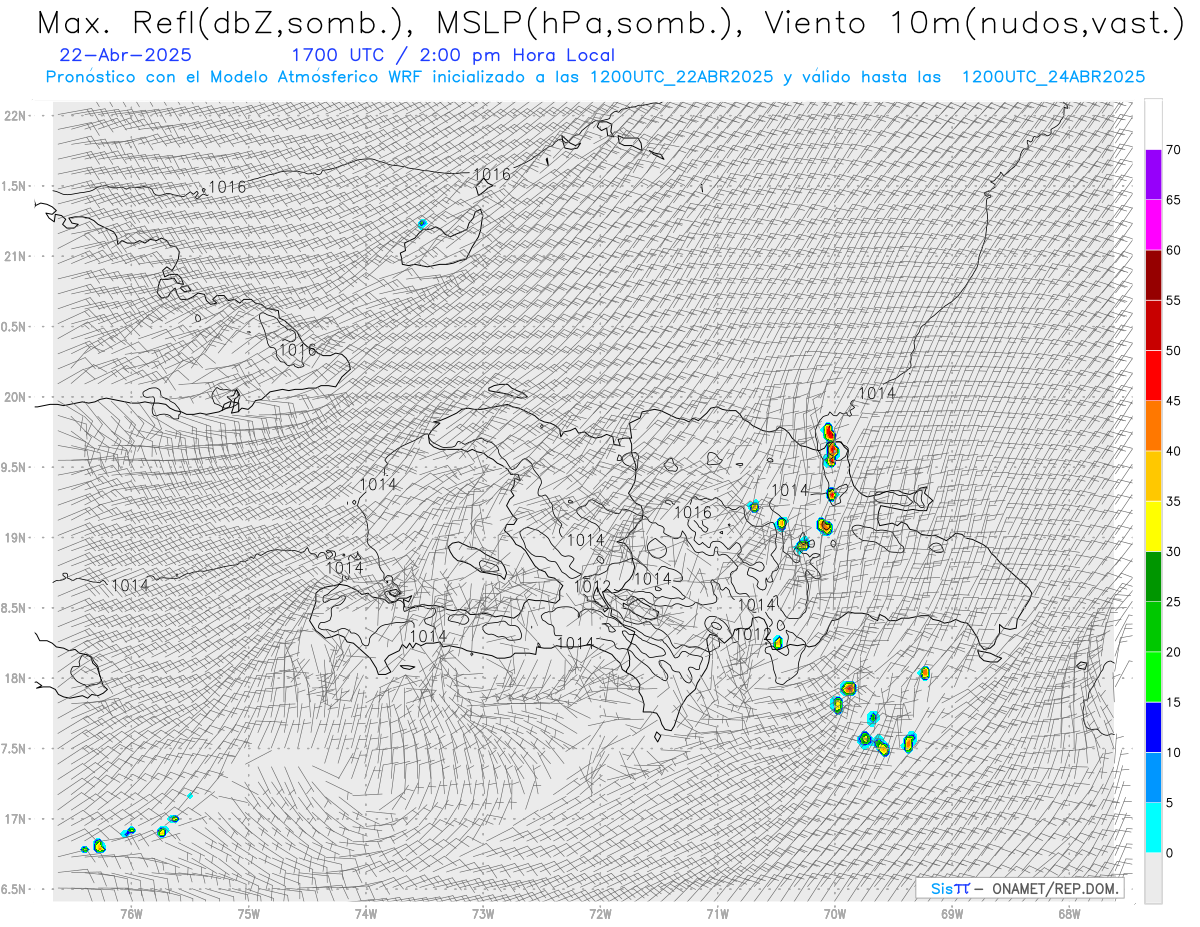Select the '25' value on the colorbar
This screenshot has width=1200, height=927.
(1174, 601)
